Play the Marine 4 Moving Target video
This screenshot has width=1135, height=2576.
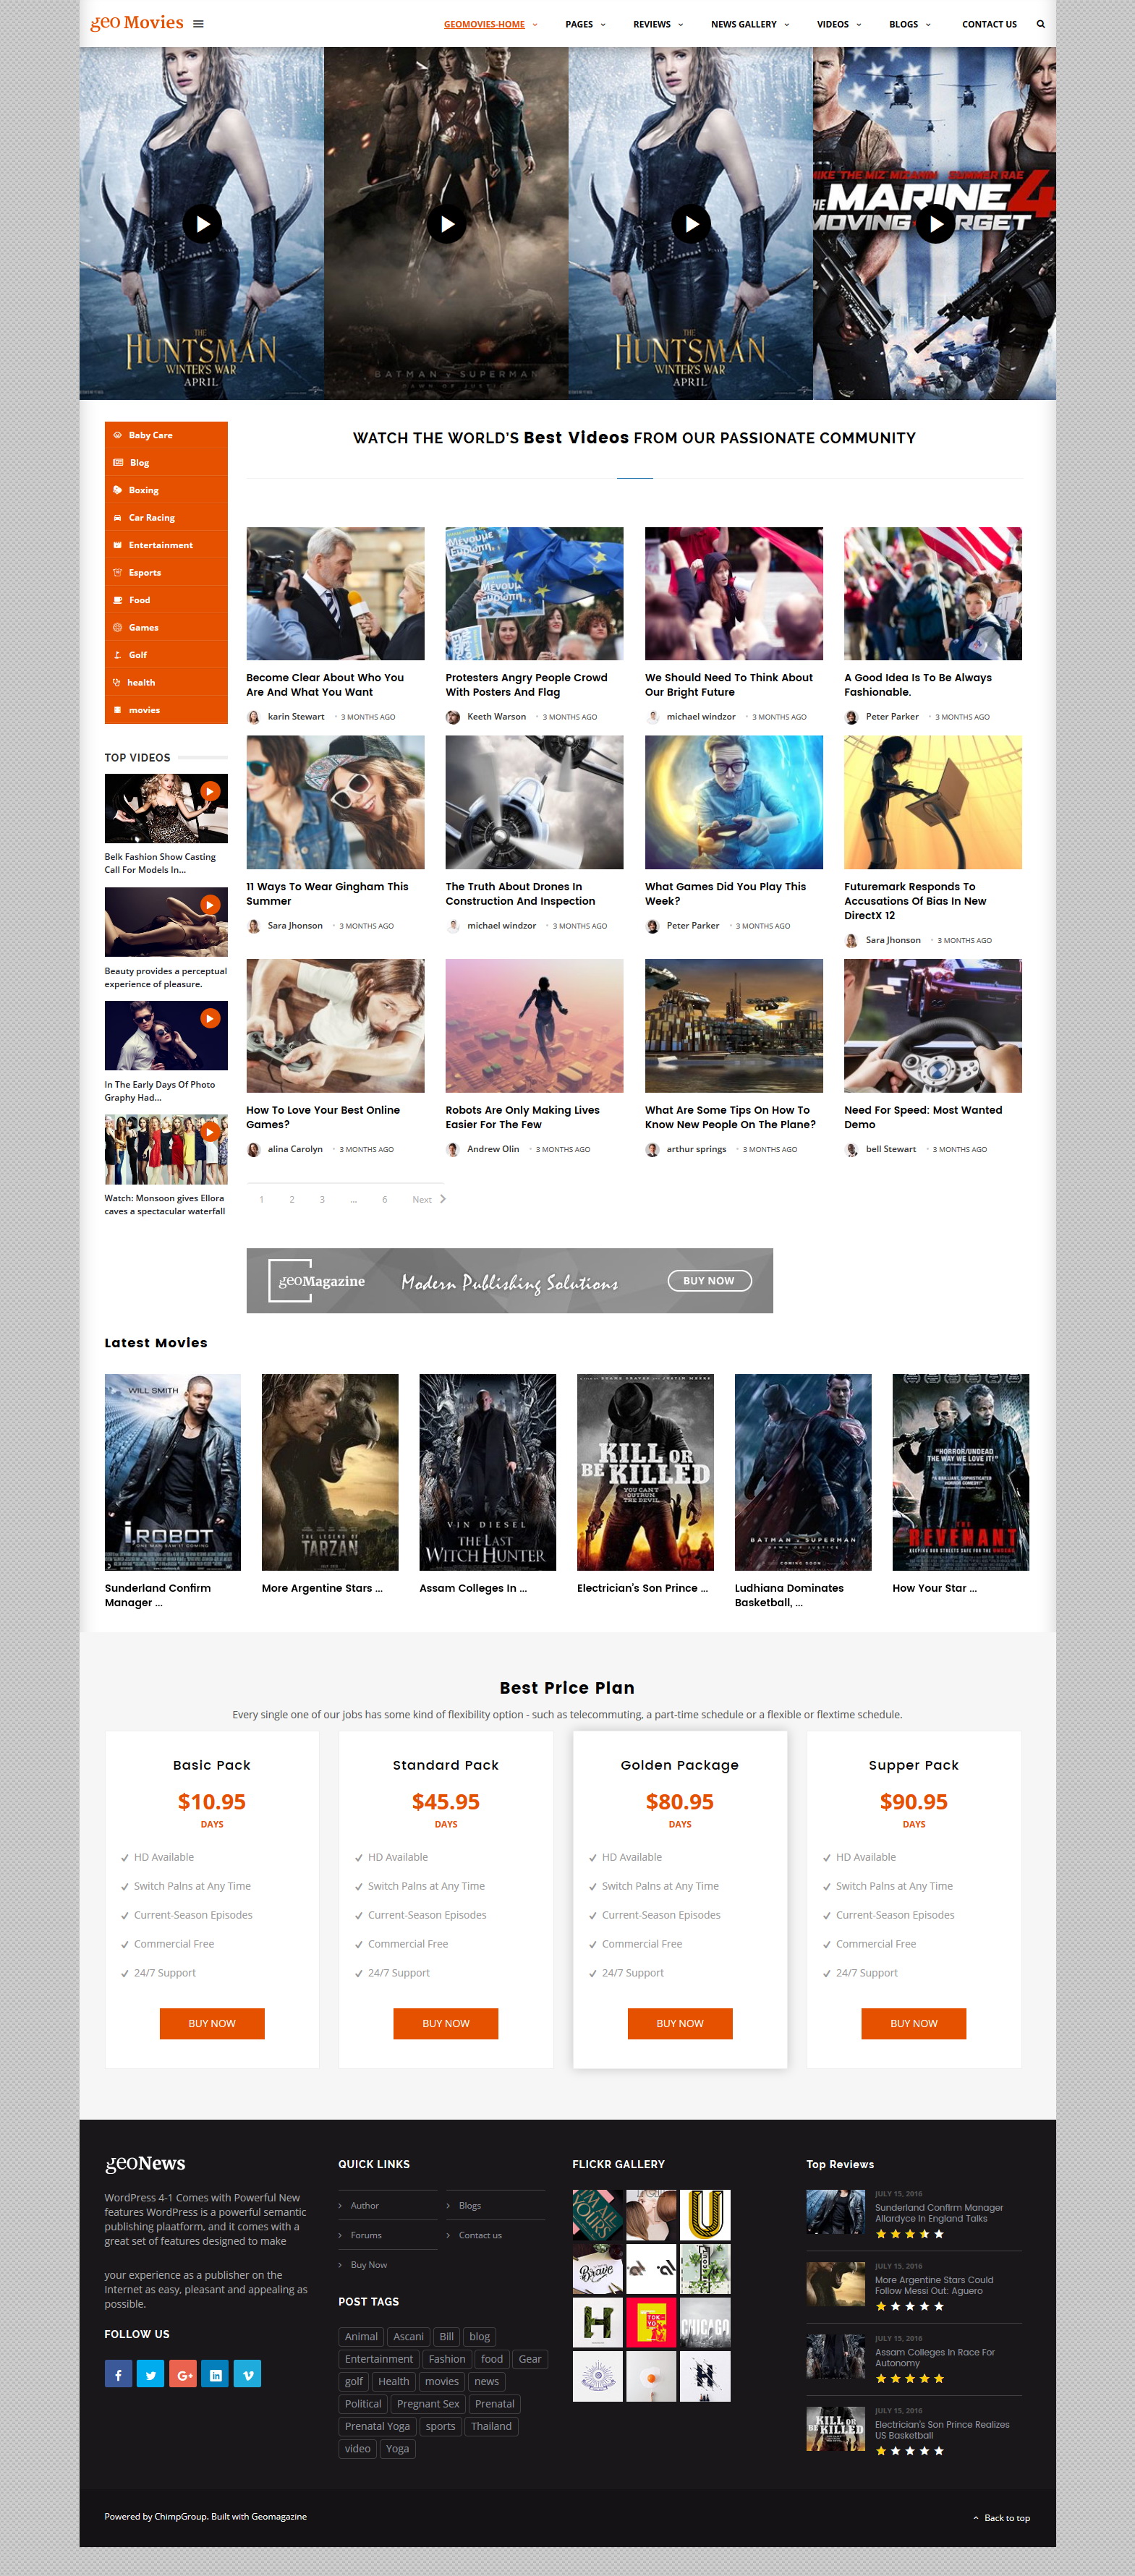click(936, 224)
